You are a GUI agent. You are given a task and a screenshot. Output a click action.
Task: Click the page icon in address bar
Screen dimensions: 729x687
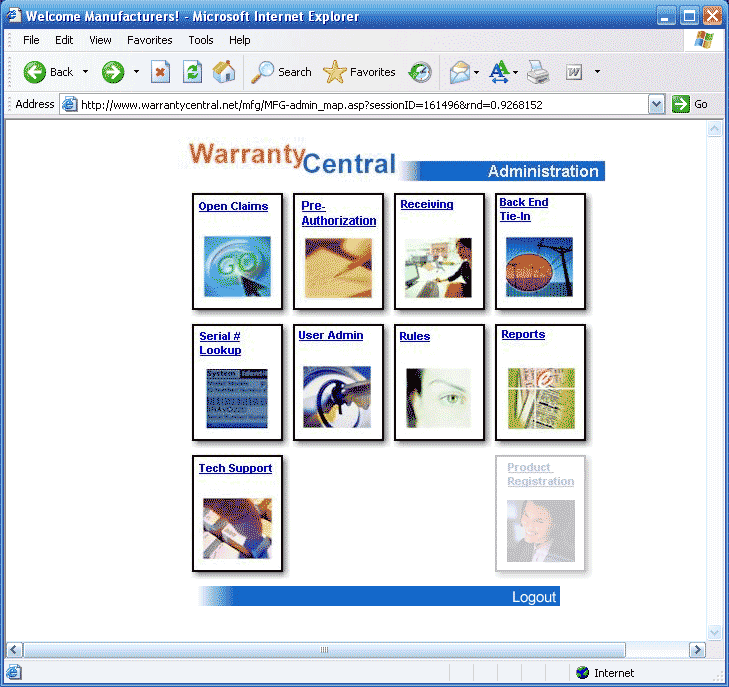[x=69, y=104]
